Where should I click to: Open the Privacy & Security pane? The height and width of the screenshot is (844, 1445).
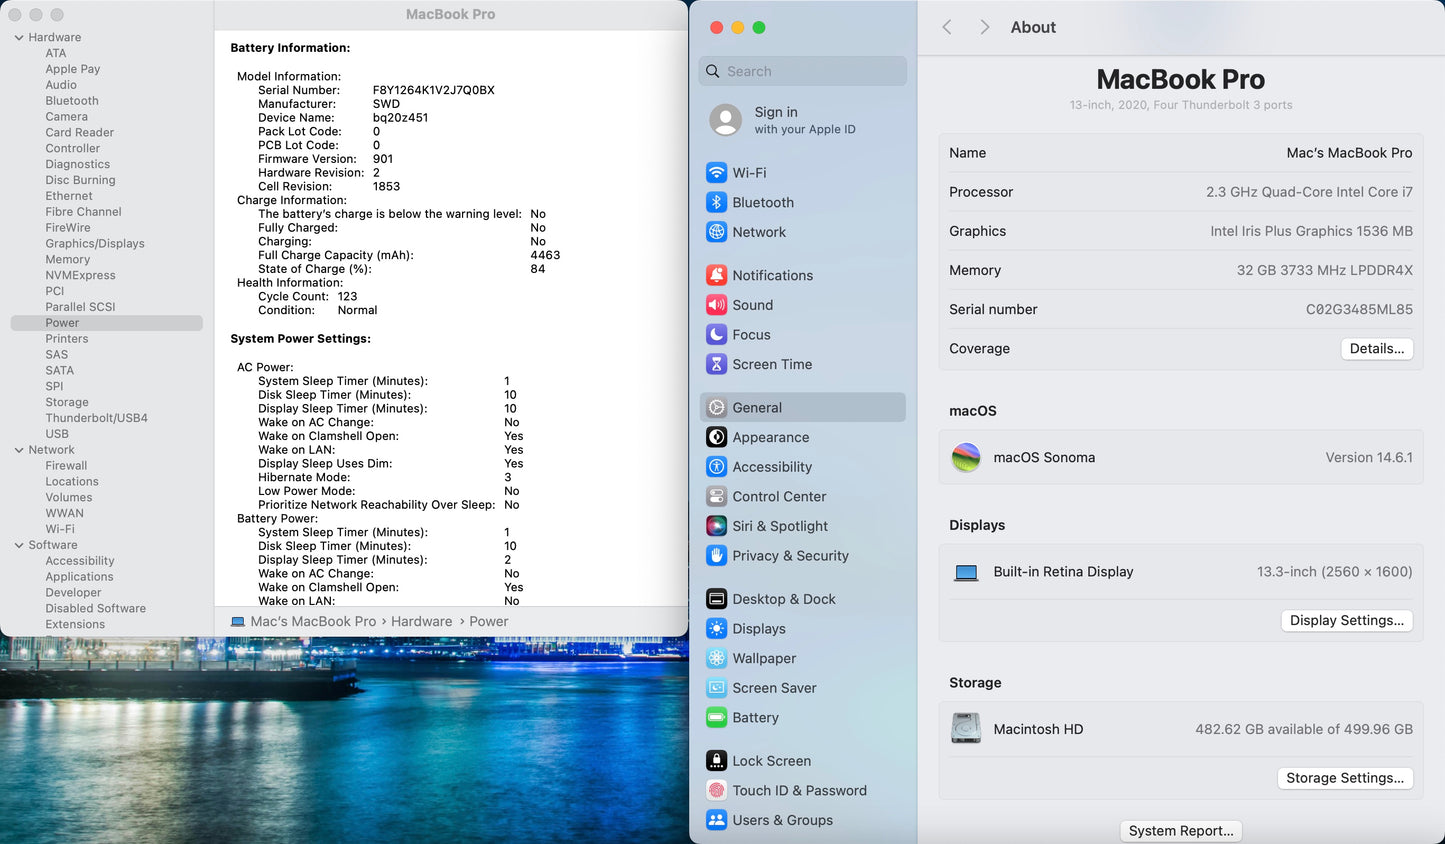tap(790, 556)
